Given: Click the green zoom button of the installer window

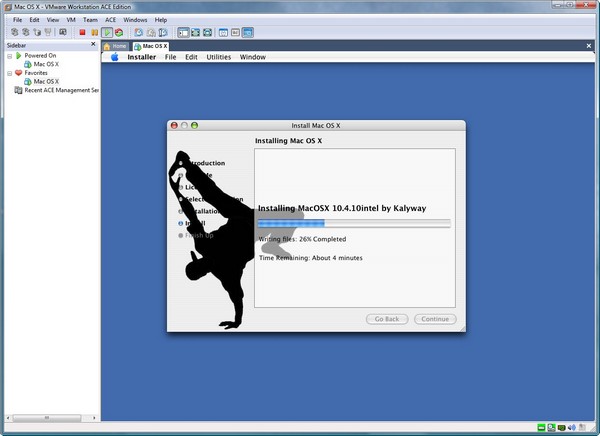Looking at the screenshot, I should pyautogui.click(x=194, y=125).
